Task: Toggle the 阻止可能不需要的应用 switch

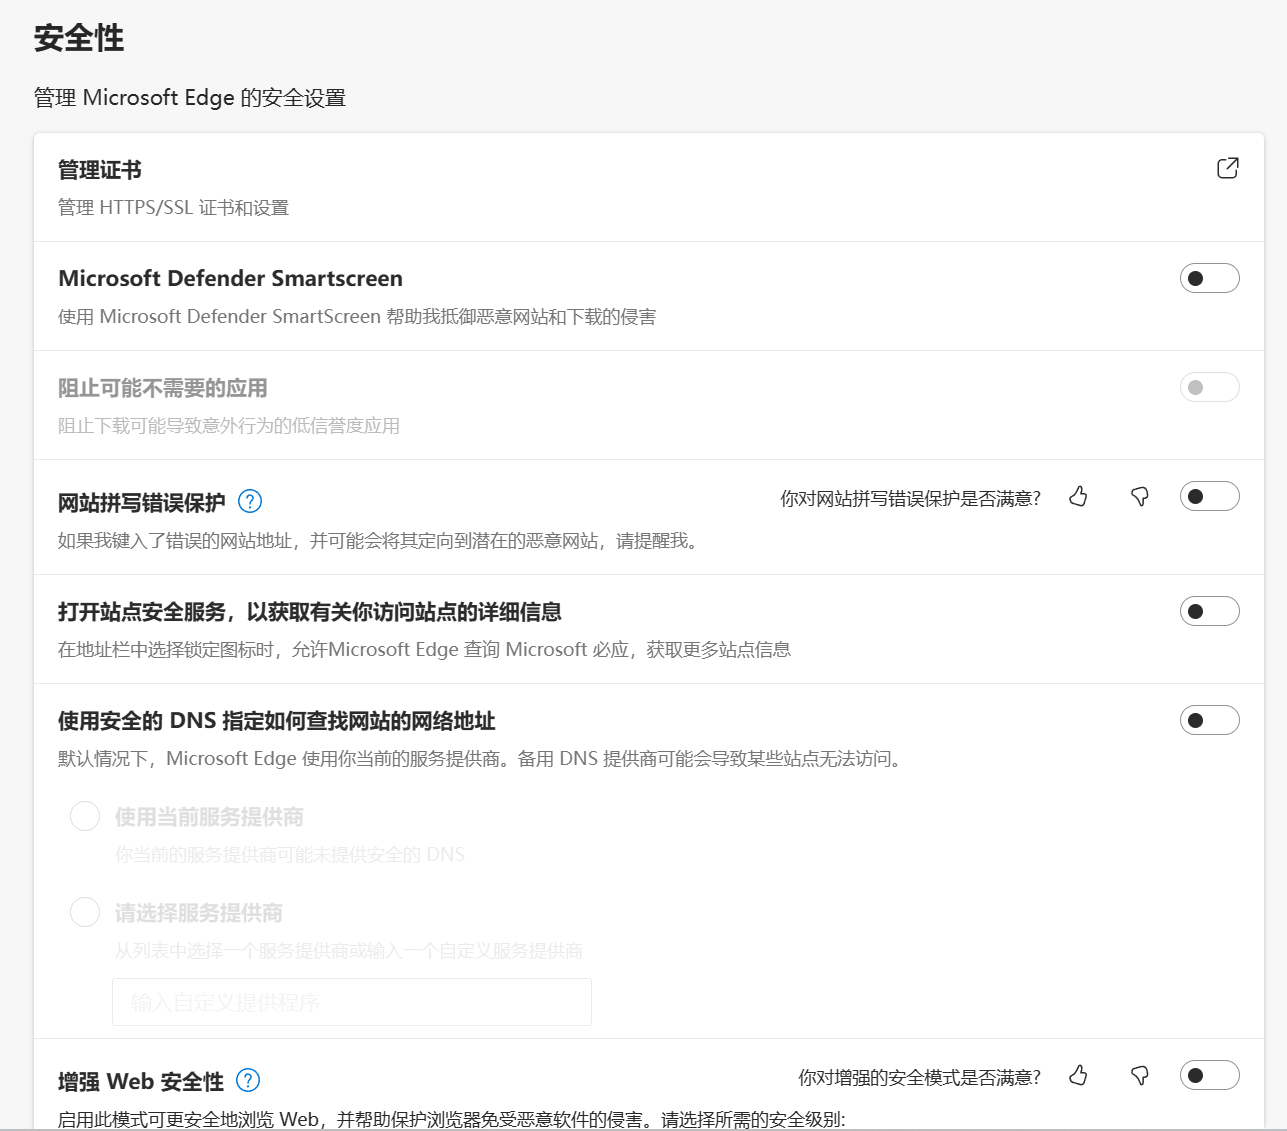Action: point(1209,387)
